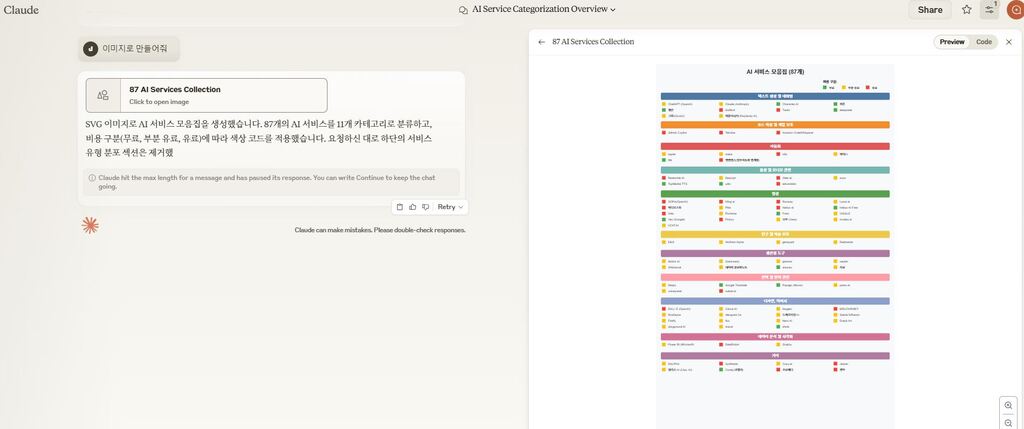This screenshot has width=1024, height=429.
Task: Click the Claude logo at top left
Action: [21, 10]
